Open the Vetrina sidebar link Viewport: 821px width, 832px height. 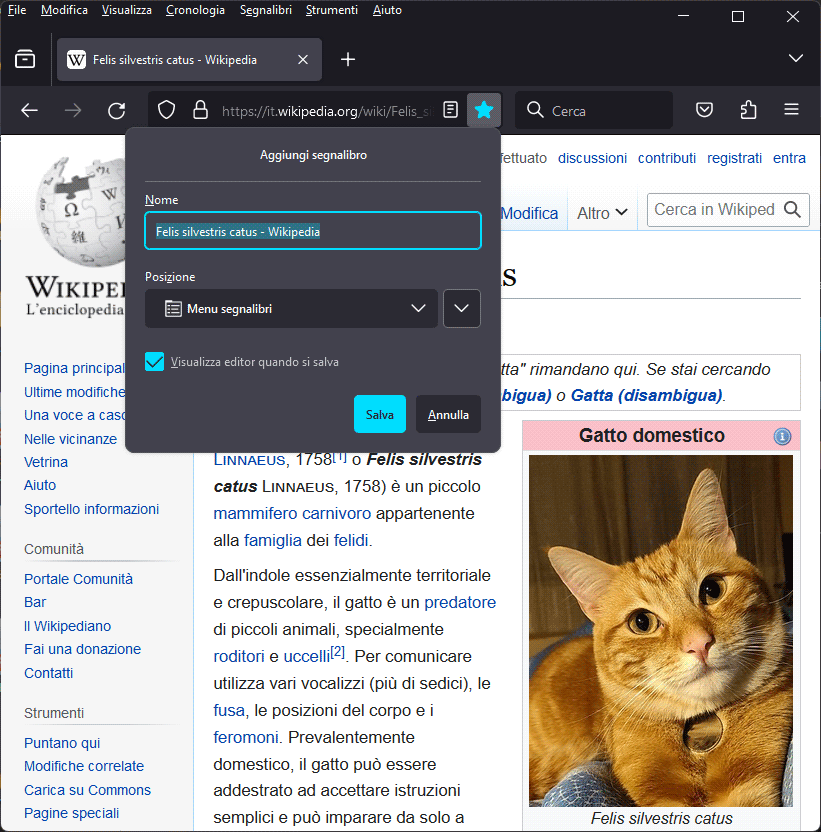tap(46, 462)
